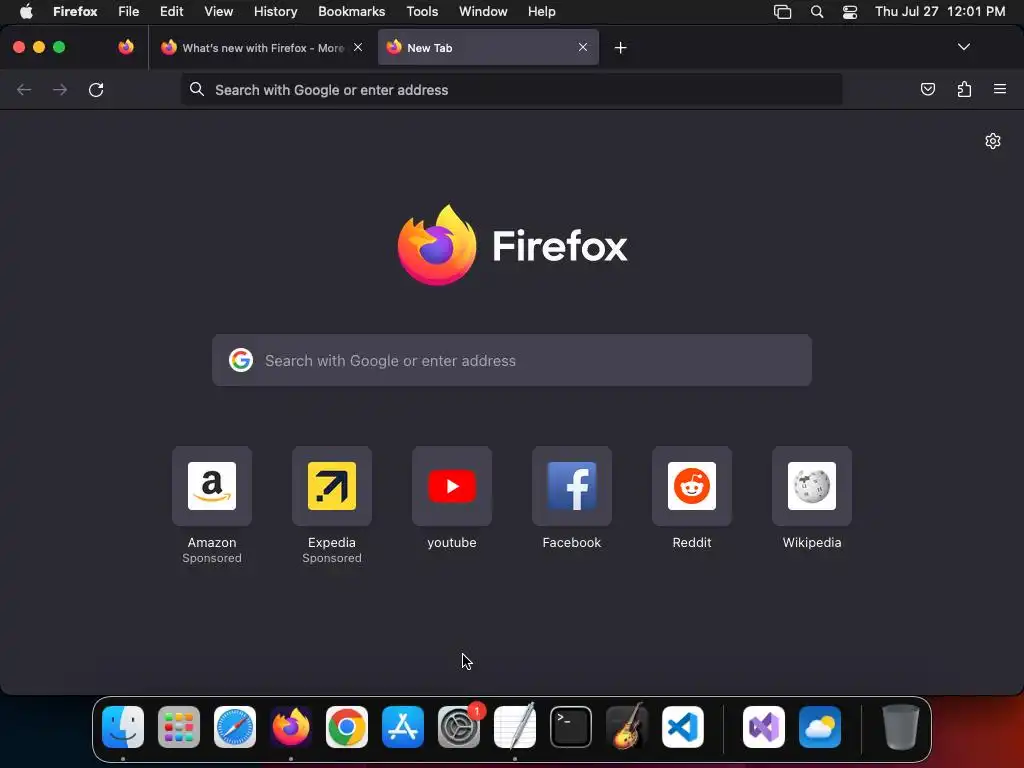The width and height of the screenshot is (1024, 768).
Task: Focus the top address bar field
Action: click(511, 89)
